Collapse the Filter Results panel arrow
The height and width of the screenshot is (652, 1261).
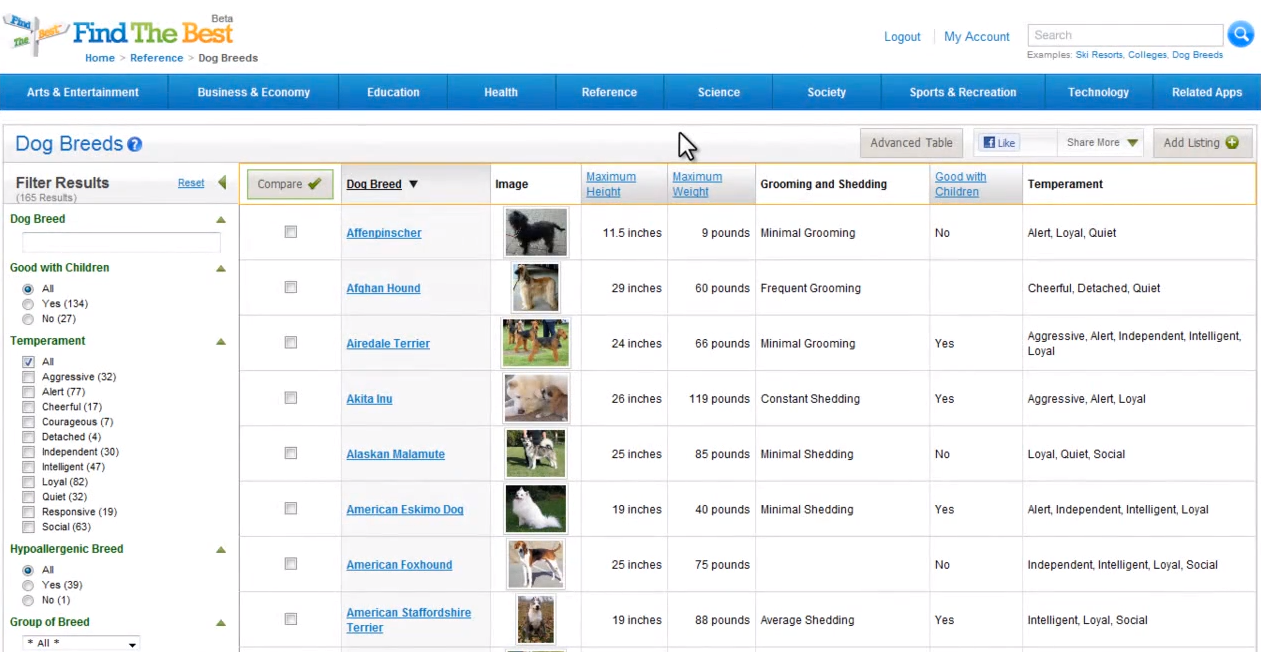[221, 183]
